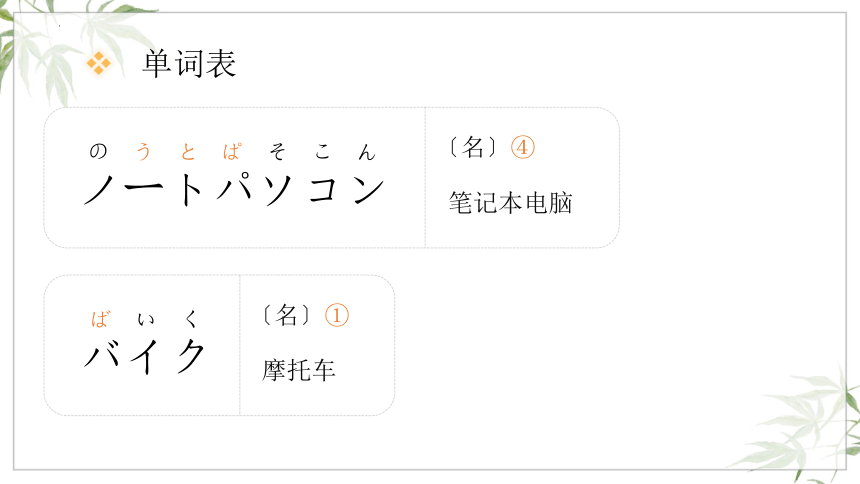
Task: Click the orange furigana ば above バ
Action: coord(100,319)
